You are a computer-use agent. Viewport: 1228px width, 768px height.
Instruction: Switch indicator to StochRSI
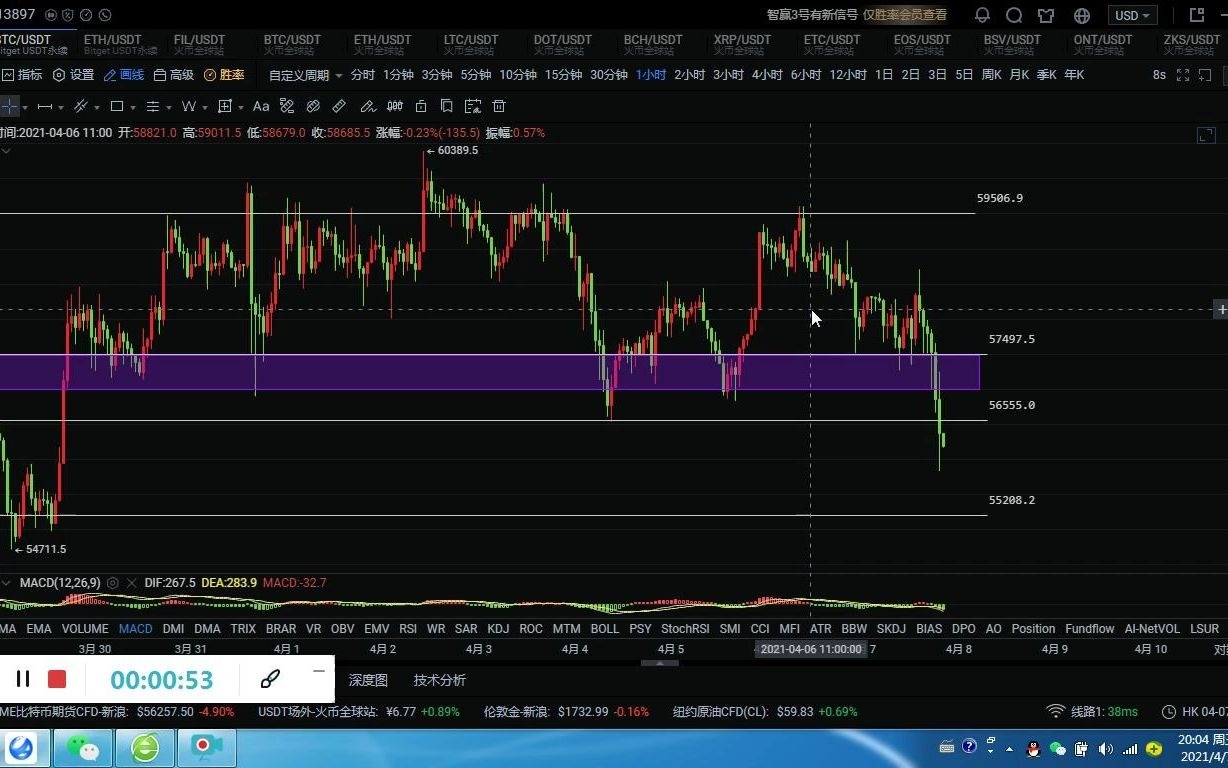685,629
